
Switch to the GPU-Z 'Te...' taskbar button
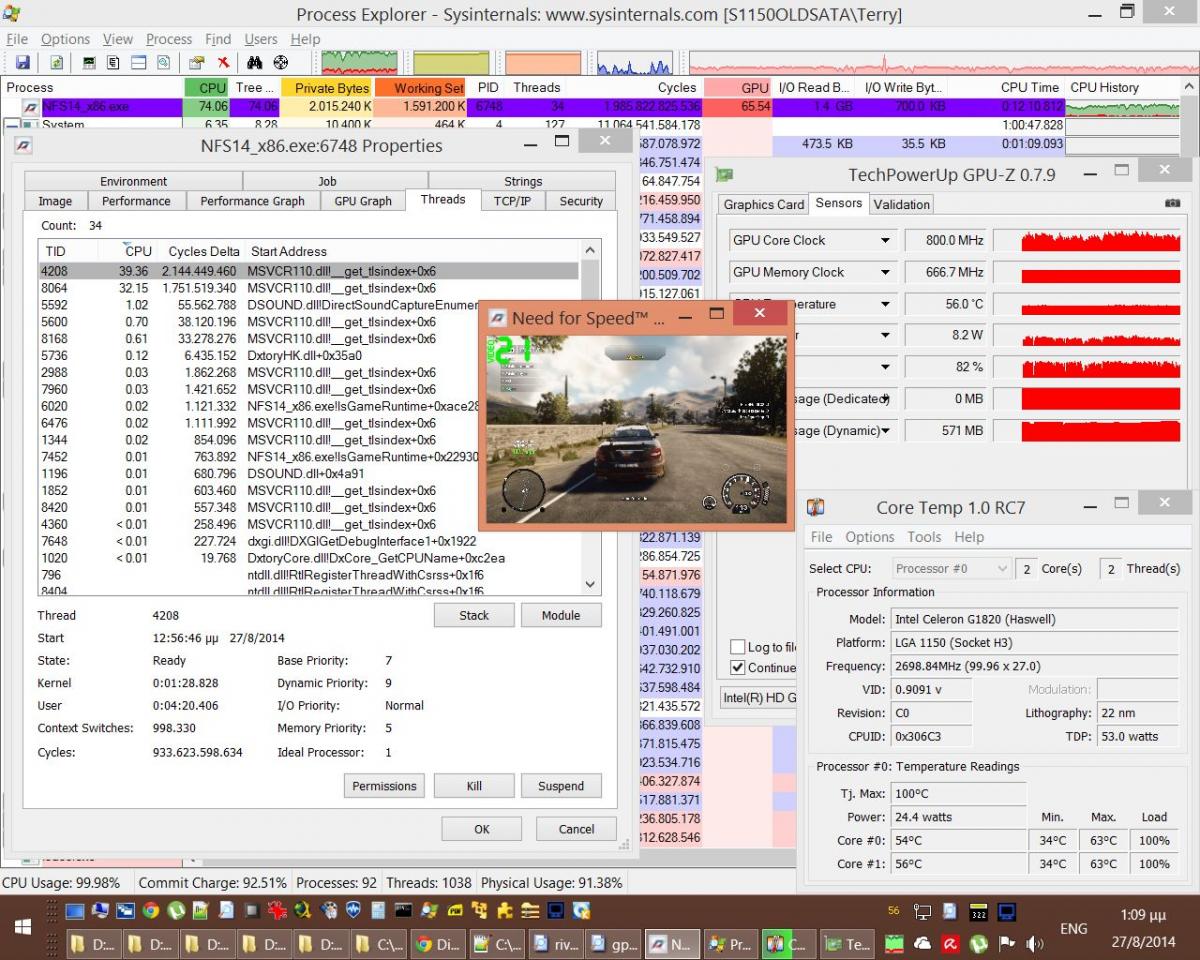(847, 943)
